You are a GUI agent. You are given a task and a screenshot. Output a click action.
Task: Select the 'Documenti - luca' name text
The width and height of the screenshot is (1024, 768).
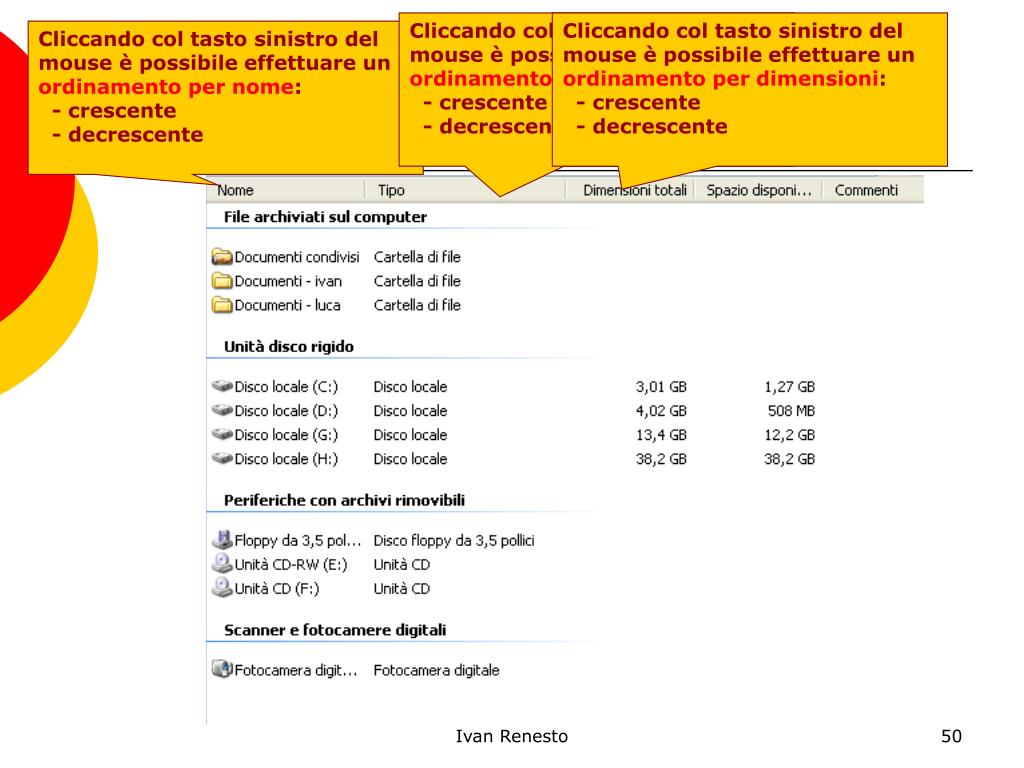click(287, 306)
